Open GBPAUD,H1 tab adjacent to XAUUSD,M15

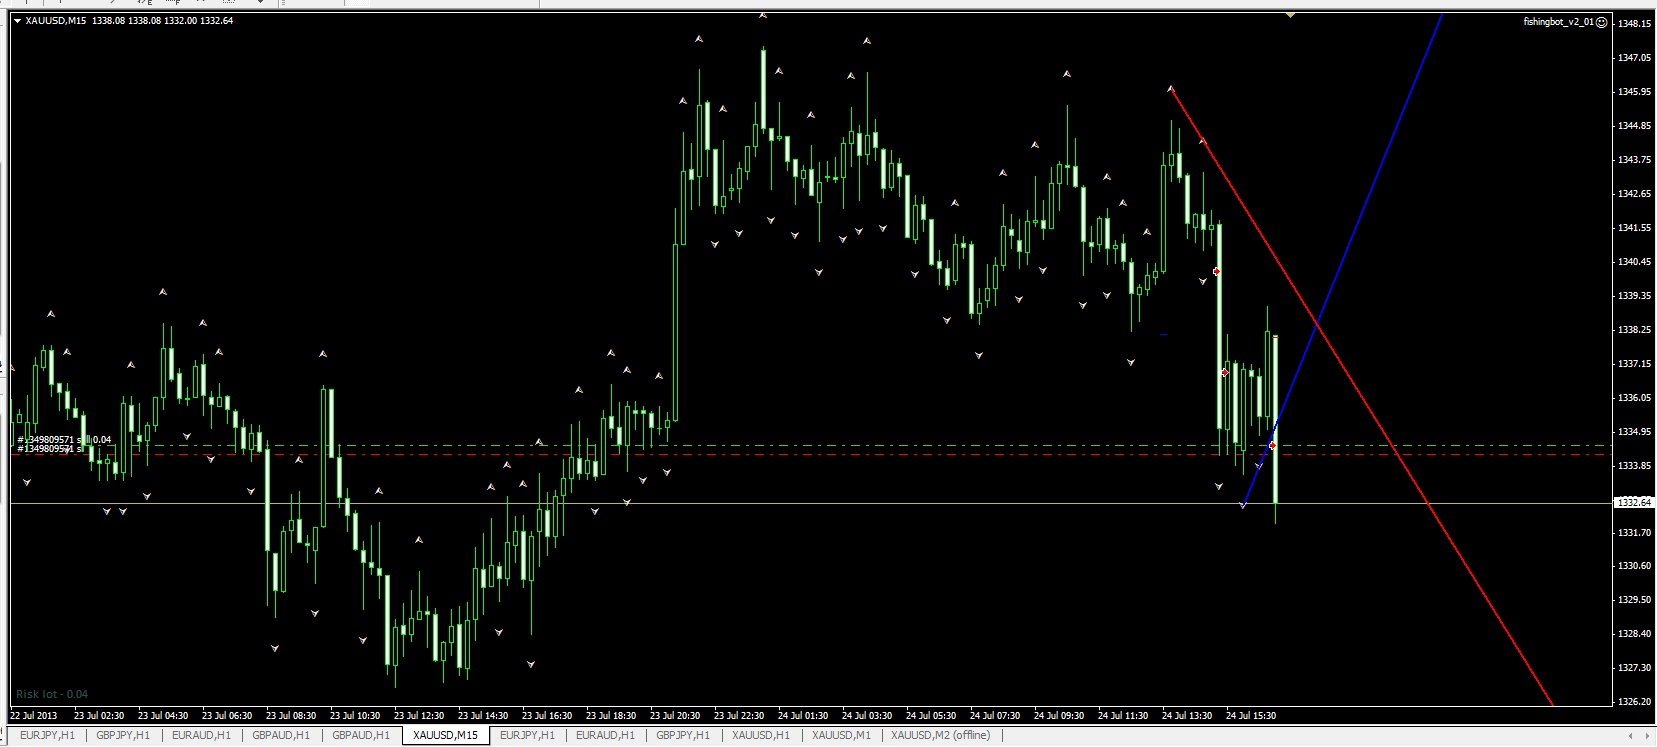coord(361,735)
